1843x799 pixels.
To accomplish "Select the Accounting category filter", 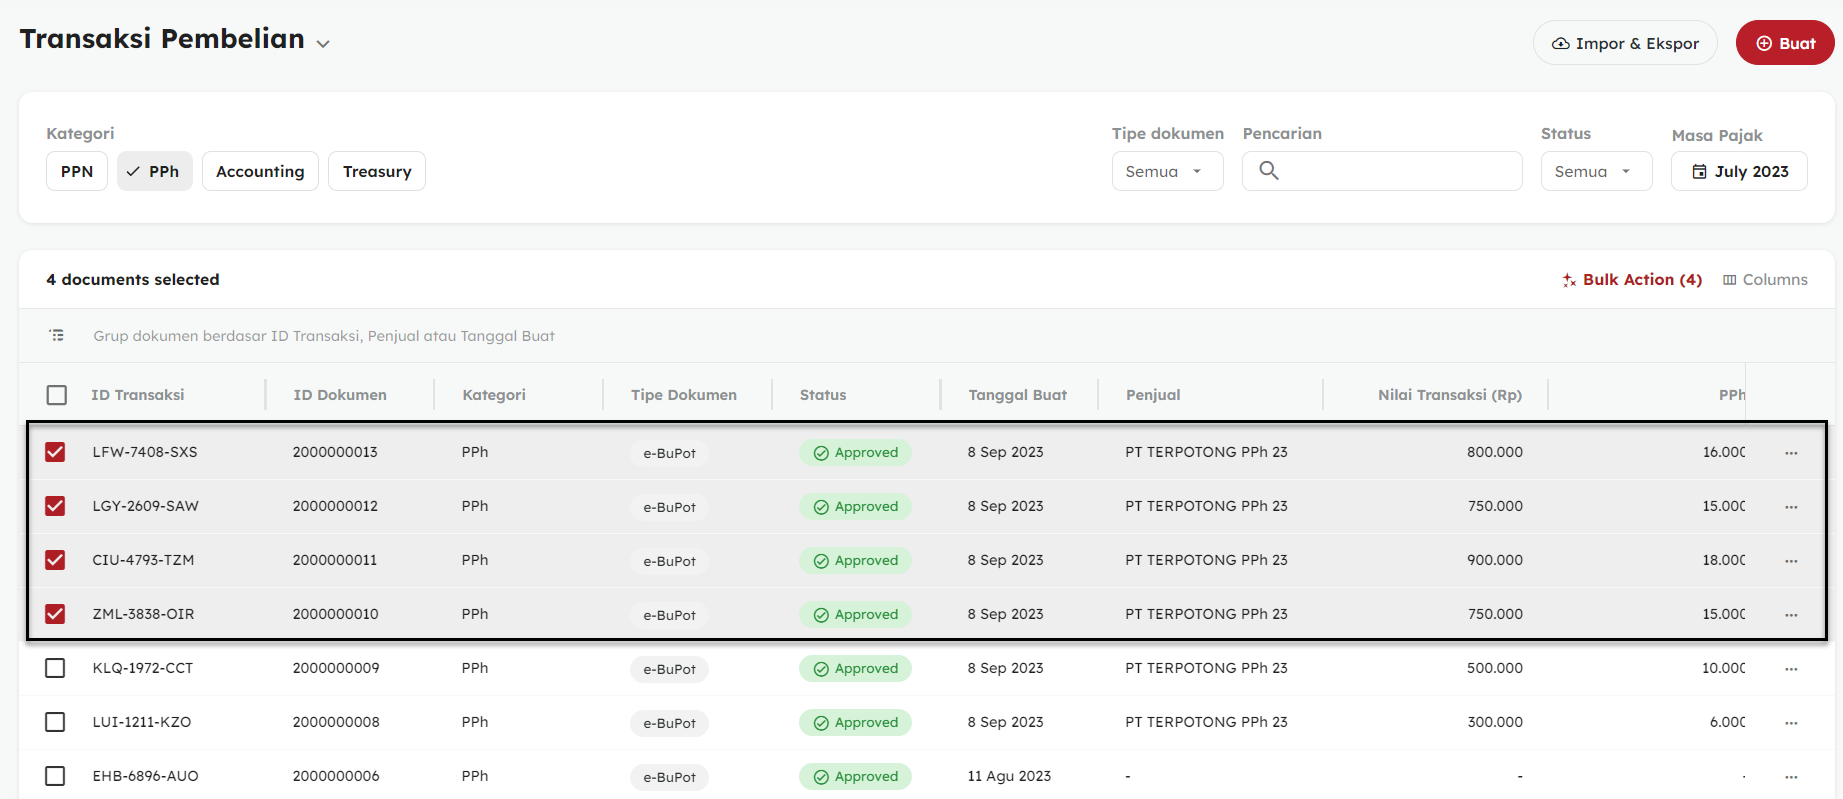I will pos(260,172).
